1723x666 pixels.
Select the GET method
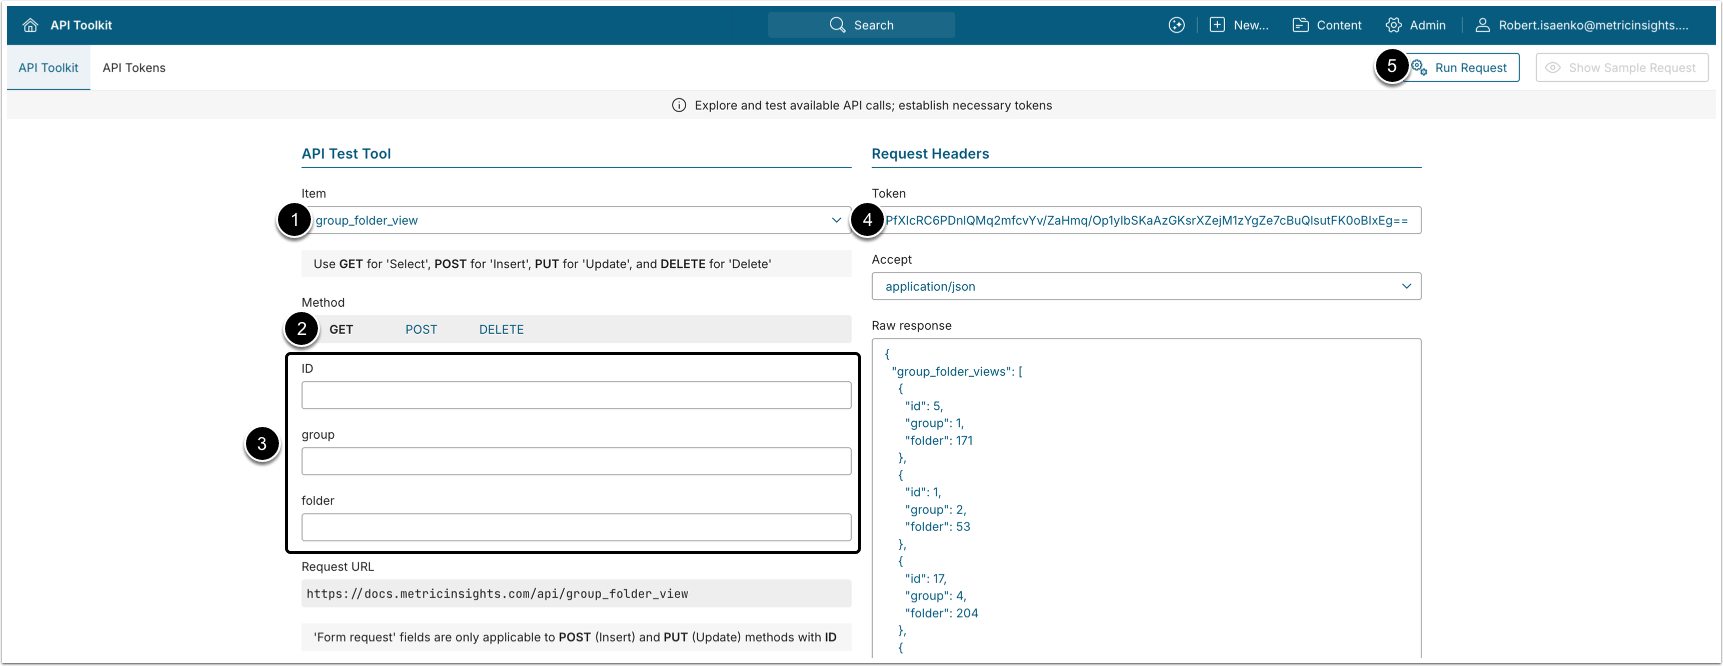point(341,329)
